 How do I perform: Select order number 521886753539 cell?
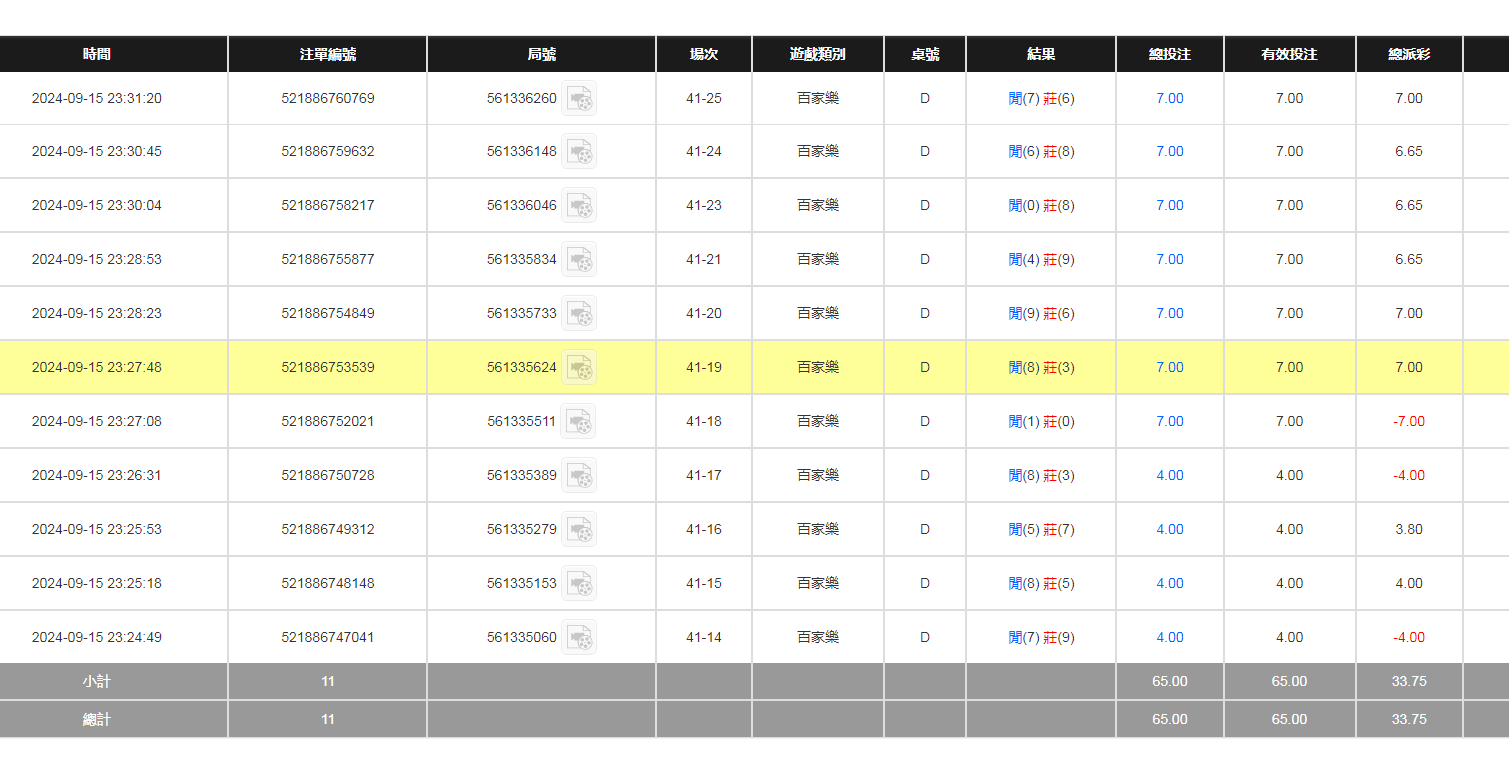click(x=327, y=367)
